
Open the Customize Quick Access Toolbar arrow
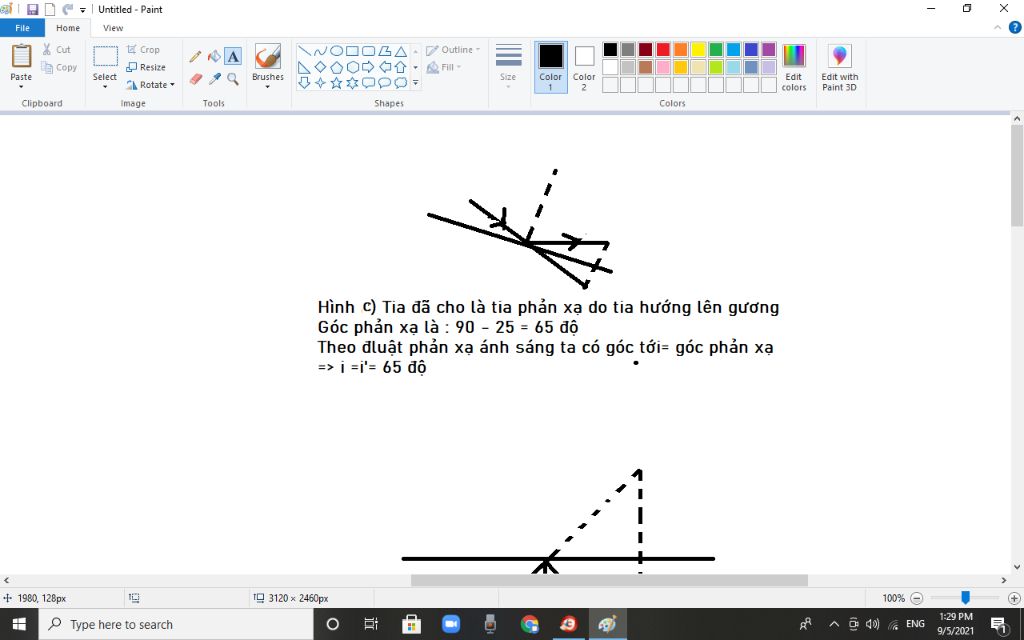(83, 10)
